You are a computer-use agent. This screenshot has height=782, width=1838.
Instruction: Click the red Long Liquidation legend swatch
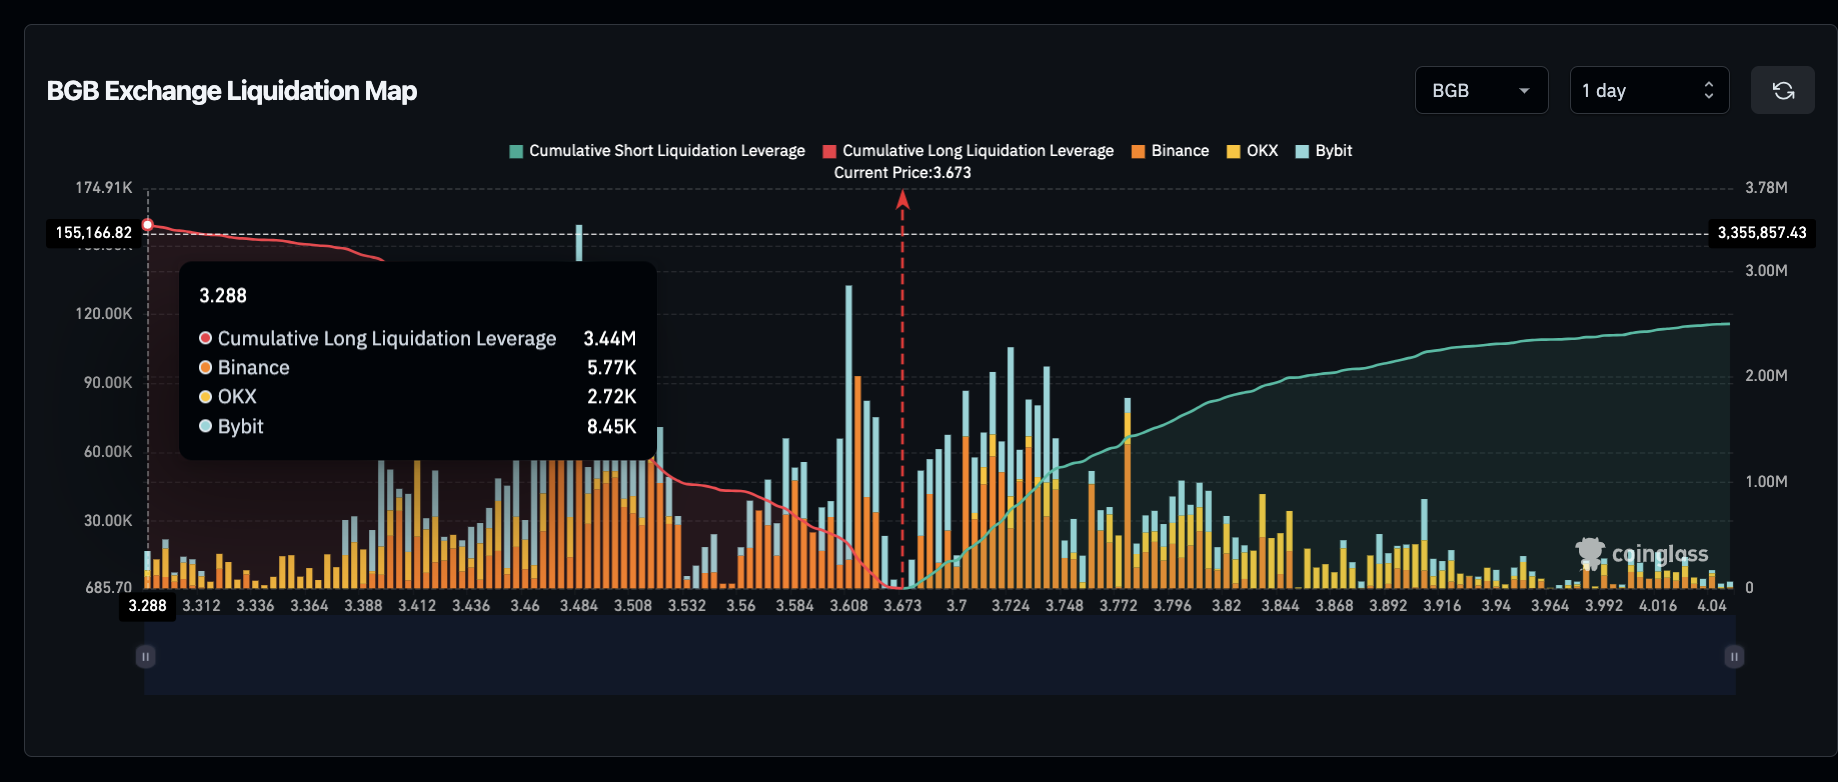coord(829,152)
